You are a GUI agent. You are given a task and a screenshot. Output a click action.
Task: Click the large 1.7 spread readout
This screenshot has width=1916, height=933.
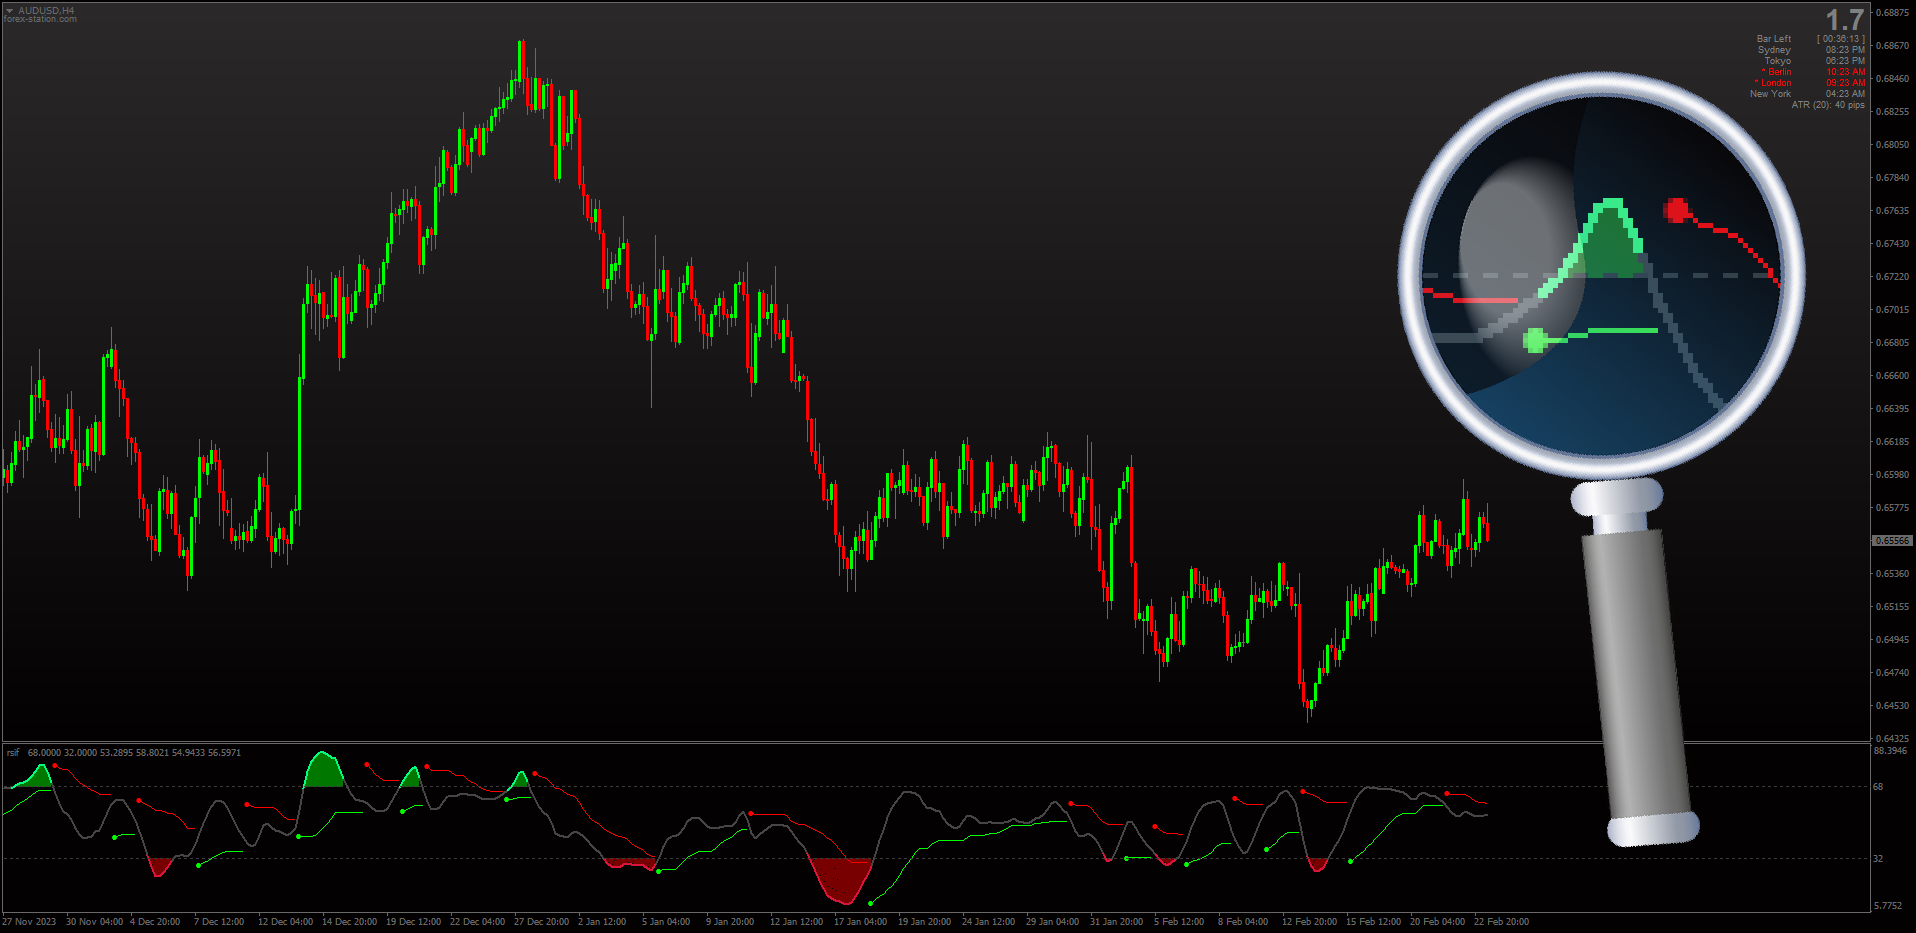pyautogui.click(x=1844, y=20)
